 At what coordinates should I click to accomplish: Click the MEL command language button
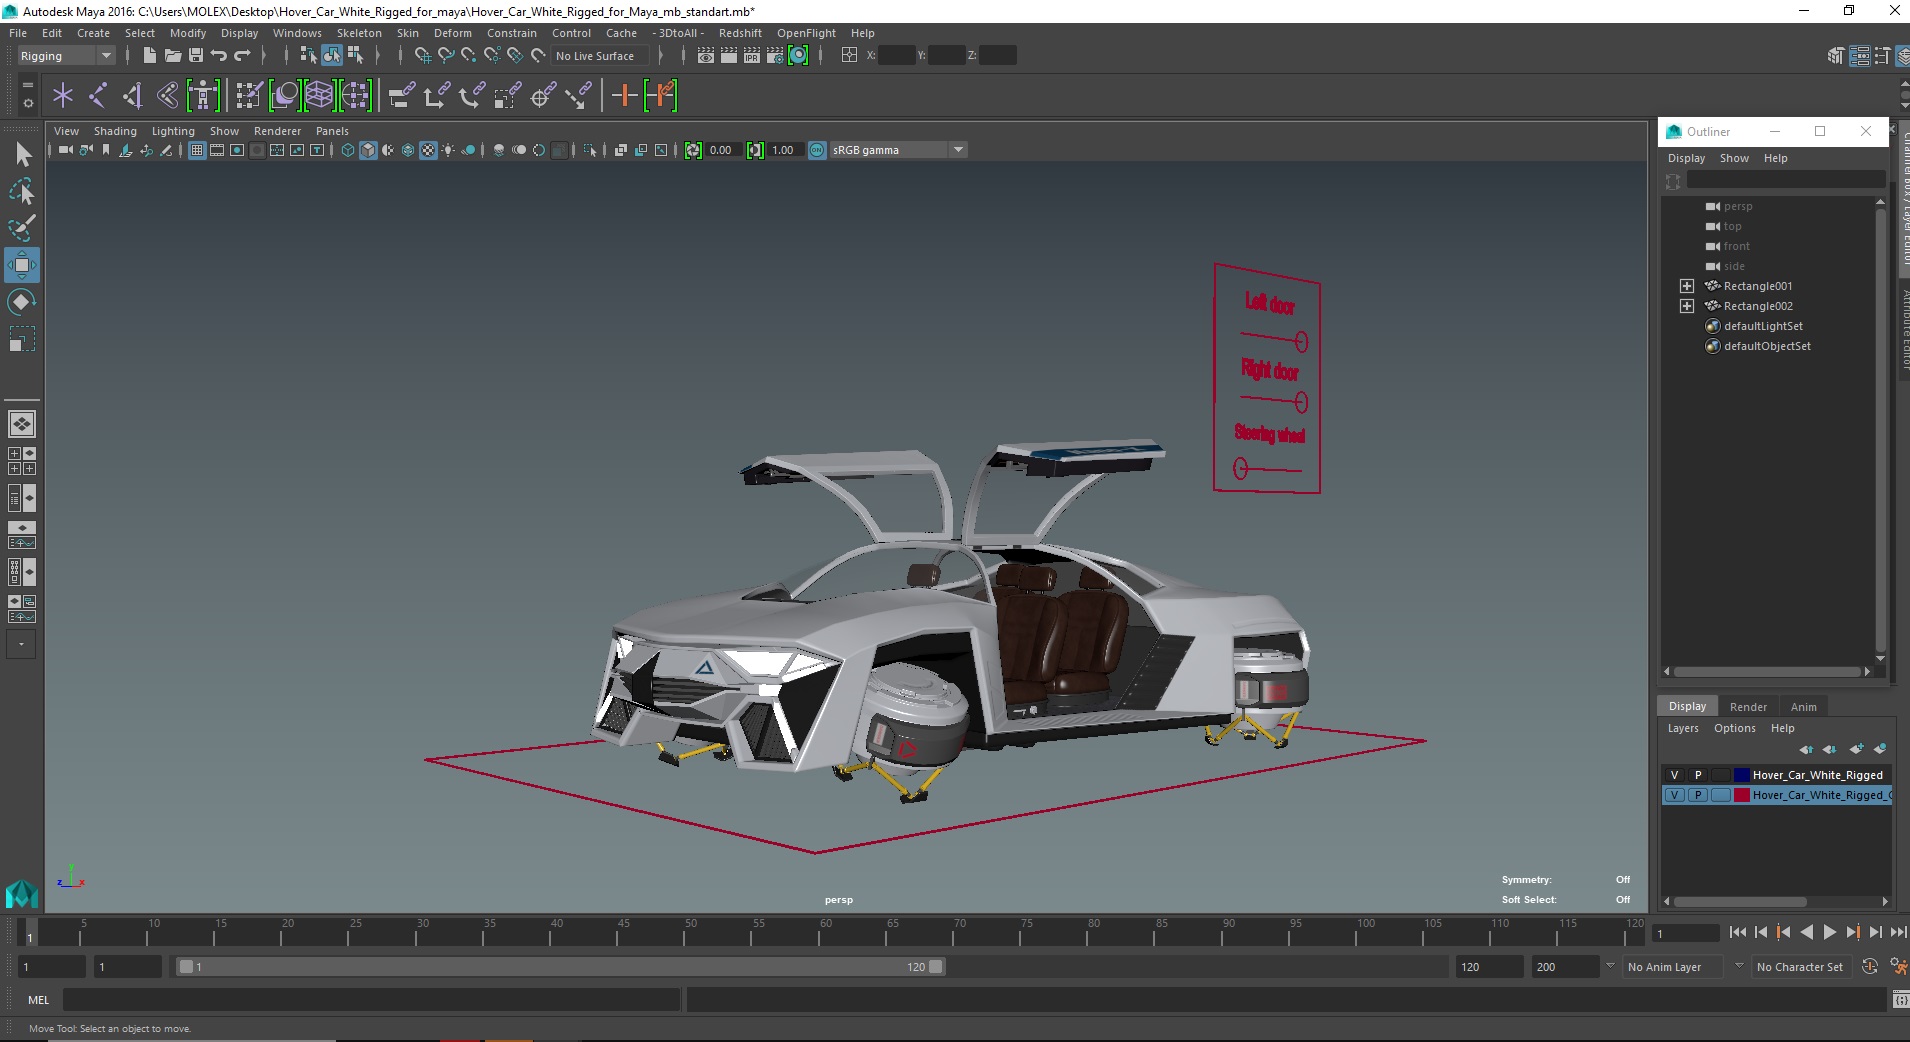39,1000
